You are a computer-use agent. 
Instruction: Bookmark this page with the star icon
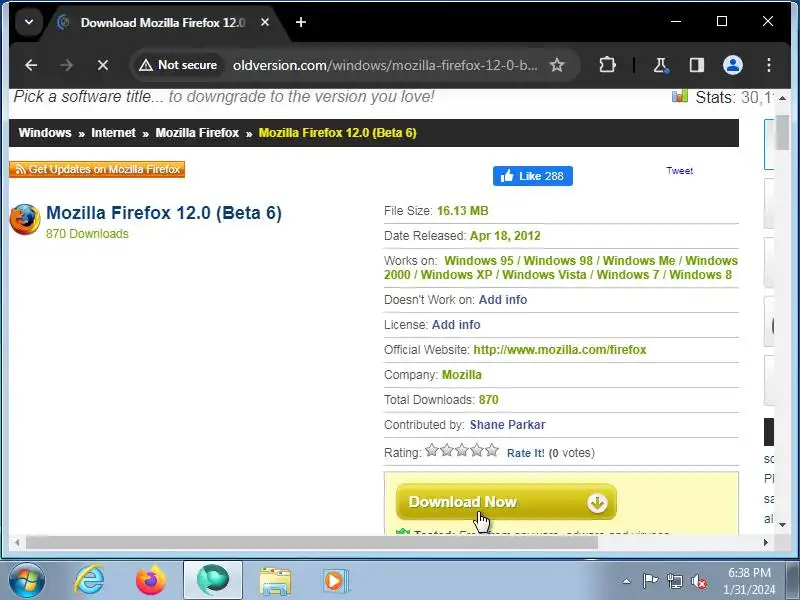click(557, 65)
